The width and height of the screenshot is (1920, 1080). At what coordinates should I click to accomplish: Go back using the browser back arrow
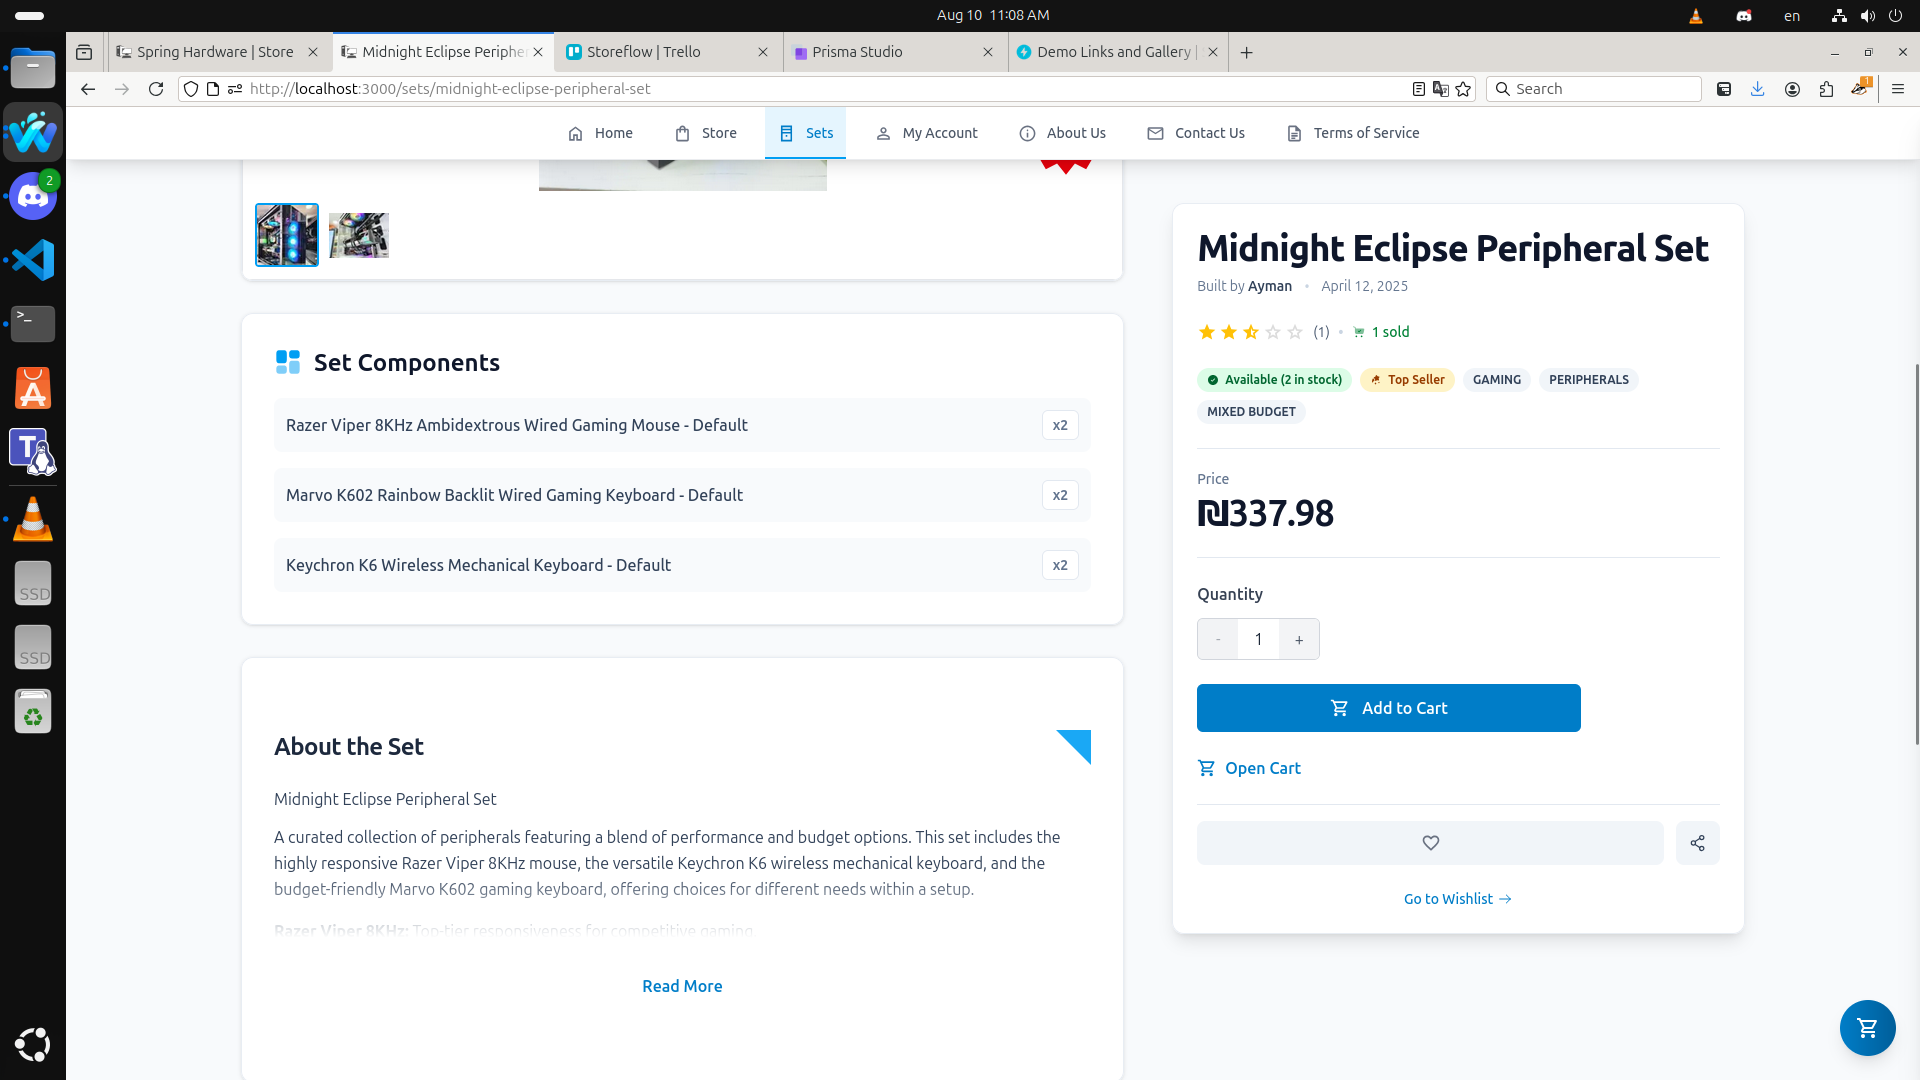tap(88, 89)
